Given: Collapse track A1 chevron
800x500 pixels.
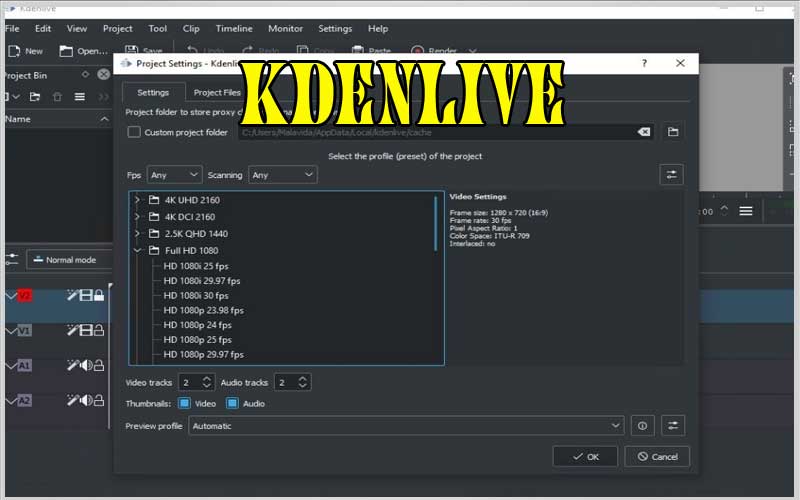Looking at the screenshot, I should [11, 366].
